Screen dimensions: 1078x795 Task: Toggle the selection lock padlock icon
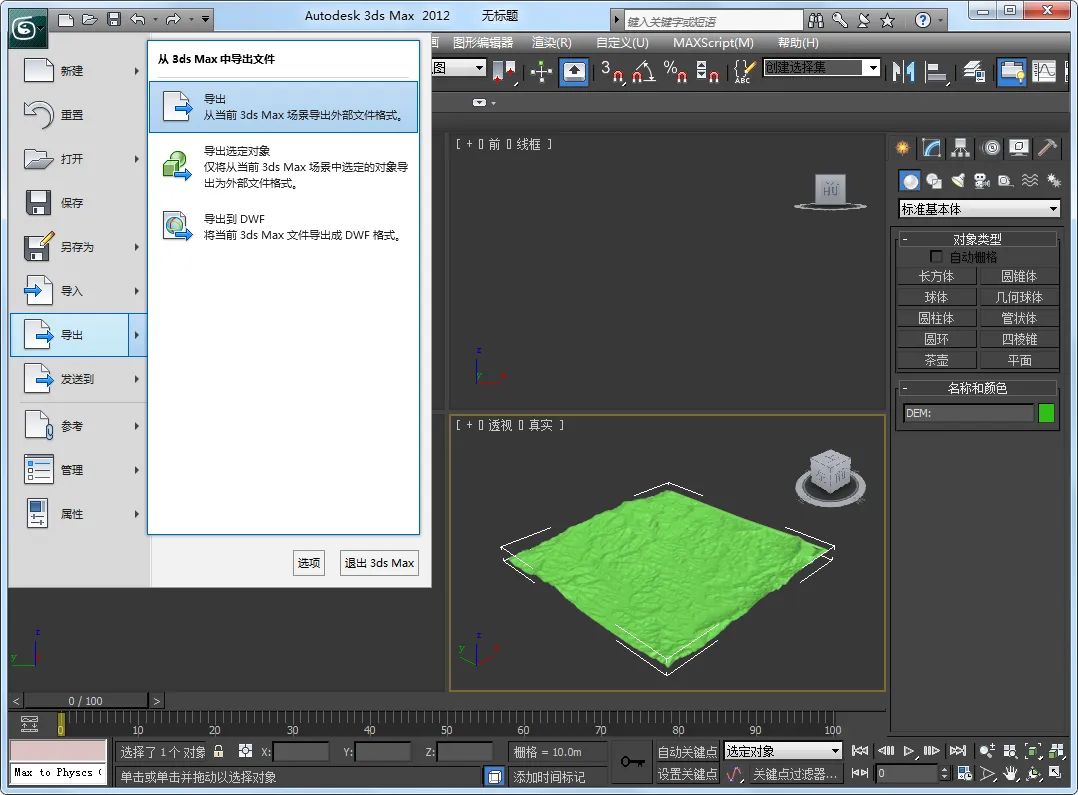[x=219, y=751]
